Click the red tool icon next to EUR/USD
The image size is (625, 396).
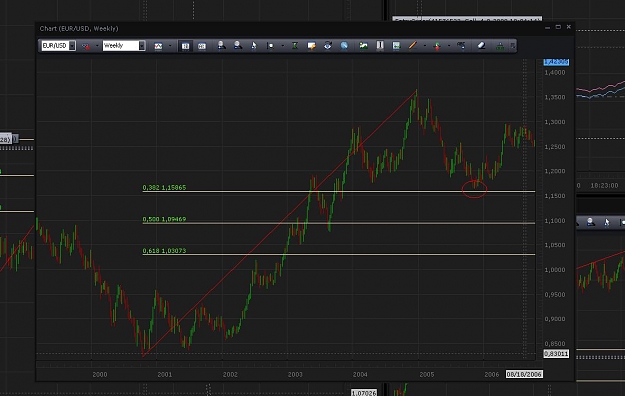point(86,46)
